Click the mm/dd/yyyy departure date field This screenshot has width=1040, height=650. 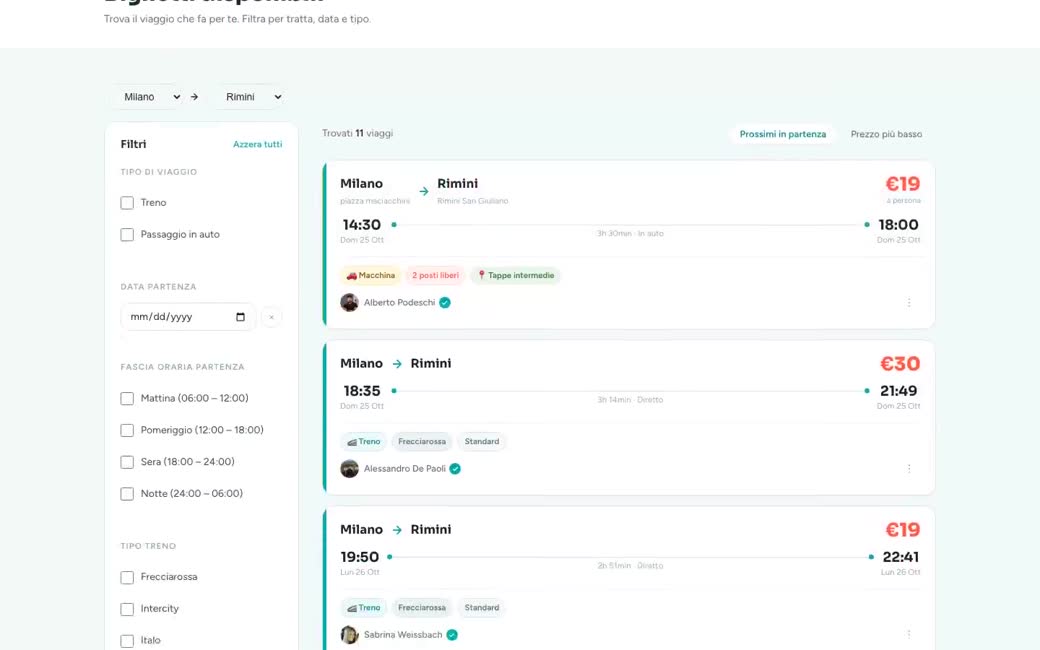click(x=188, y=317)
